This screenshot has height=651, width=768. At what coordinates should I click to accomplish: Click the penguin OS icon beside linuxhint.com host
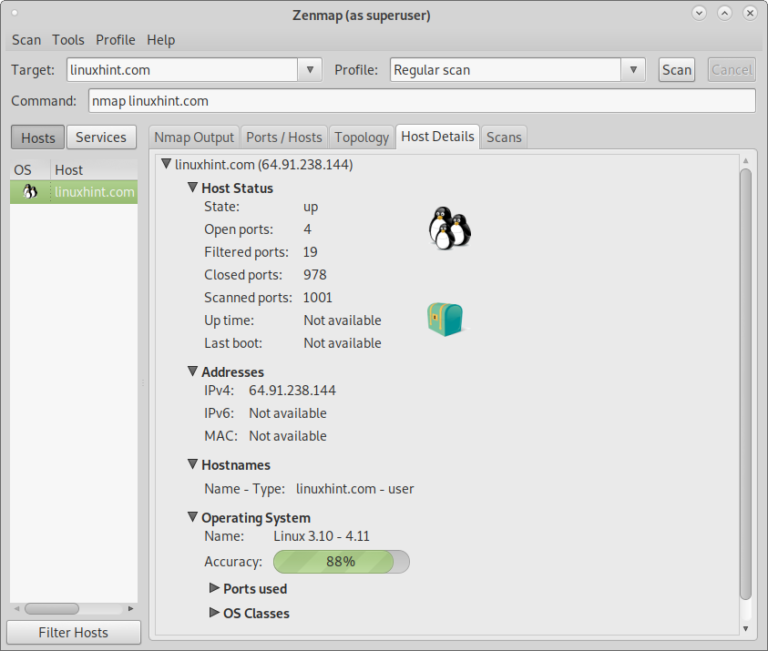click(x=30, y=192)
